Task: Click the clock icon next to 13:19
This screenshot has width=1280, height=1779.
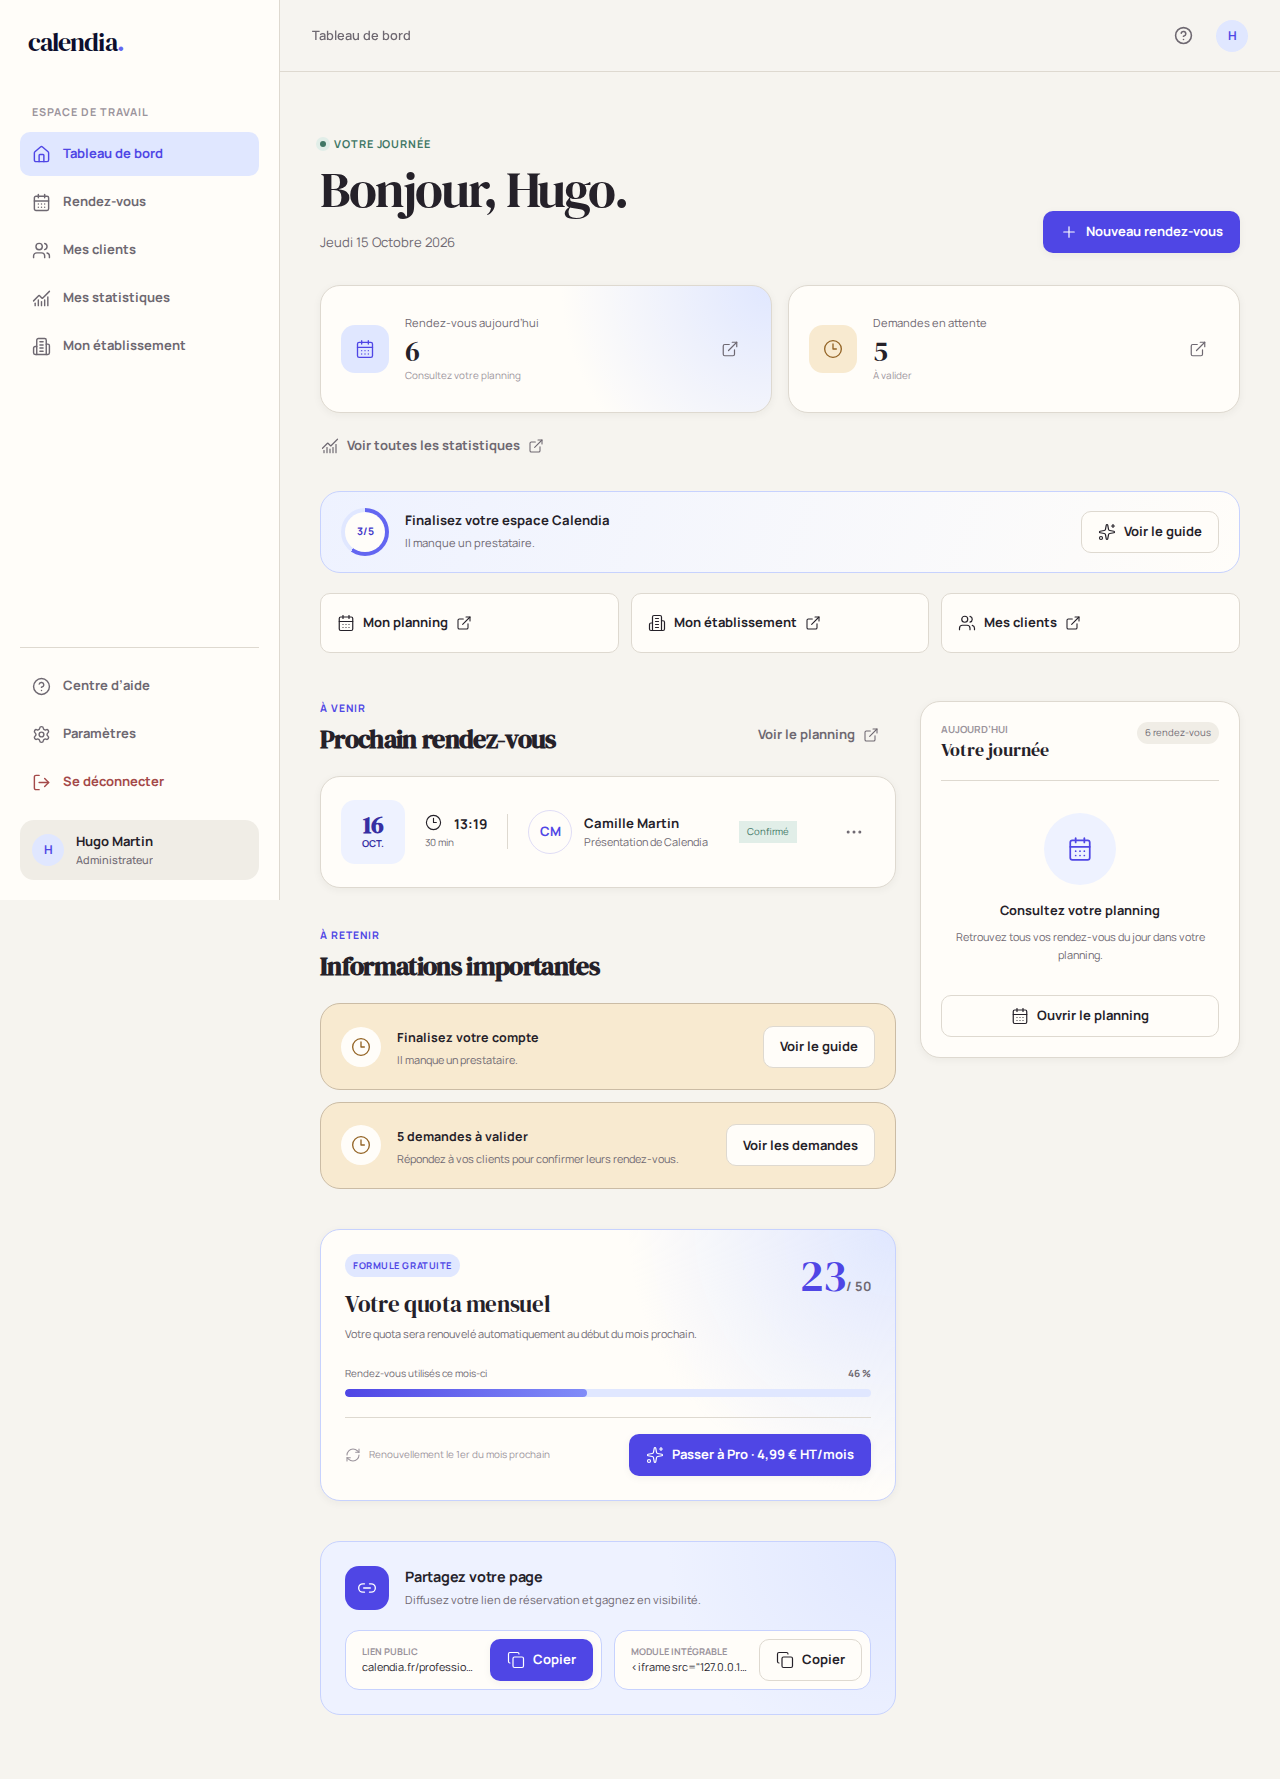Action: point(433,823)
